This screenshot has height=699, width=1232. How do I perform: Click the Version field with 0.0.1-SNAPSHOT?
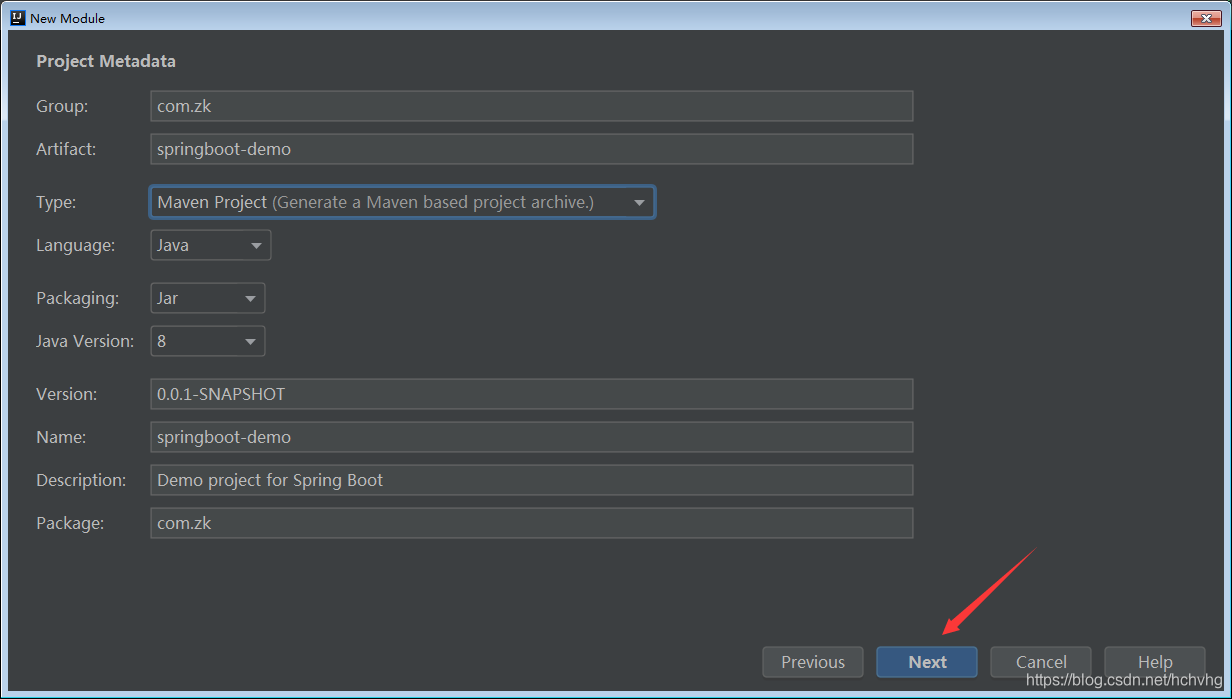coord(531,394)
